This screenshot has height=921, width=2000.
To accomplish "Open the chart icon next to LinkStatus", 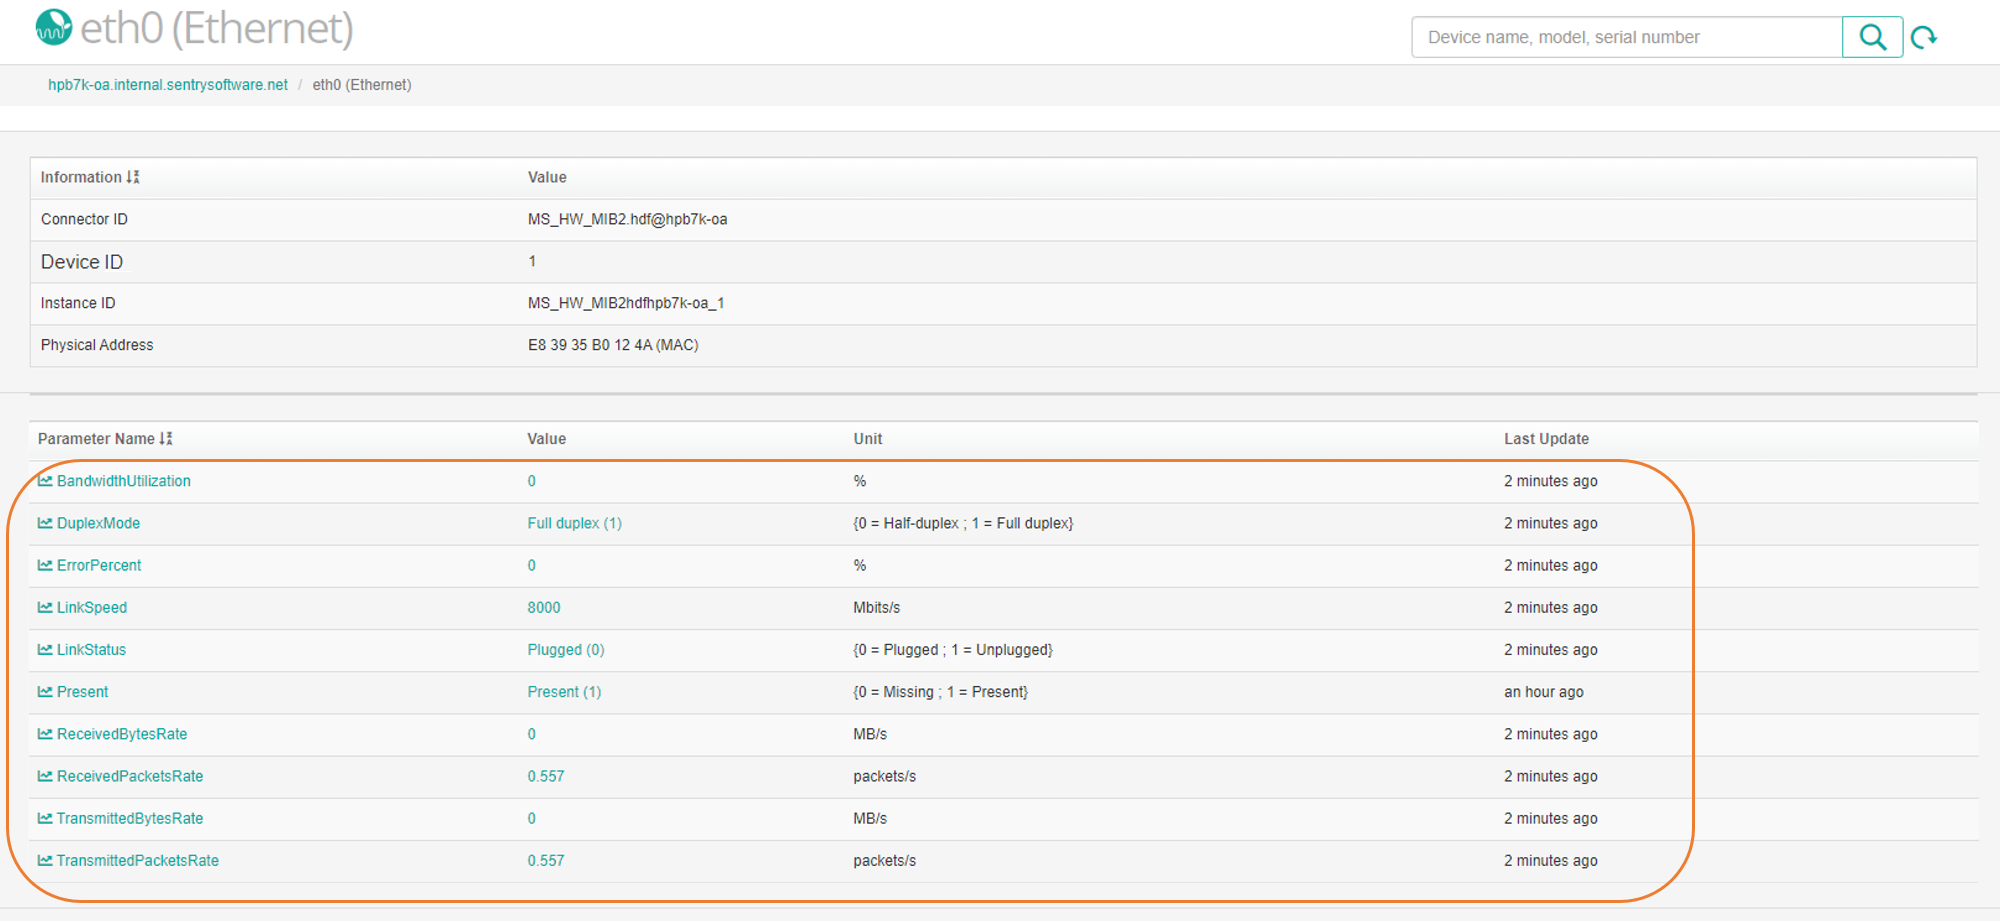I will point(44,649).
